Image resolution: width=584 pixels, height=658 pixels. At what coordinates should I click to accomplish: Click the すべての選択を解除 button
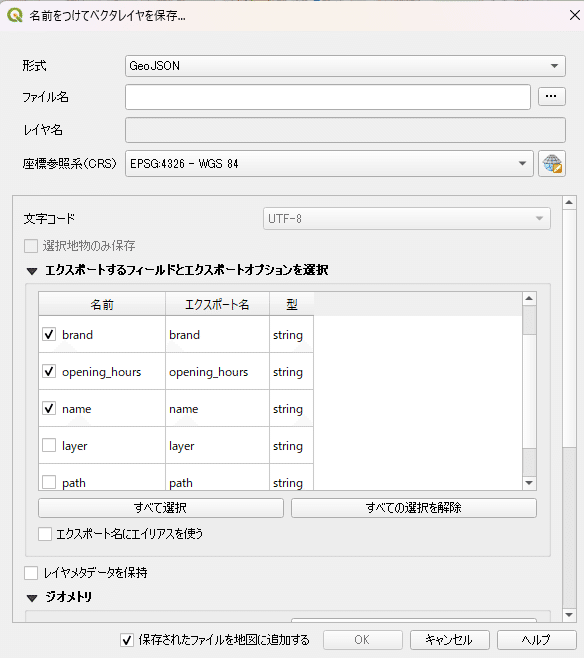414,508
